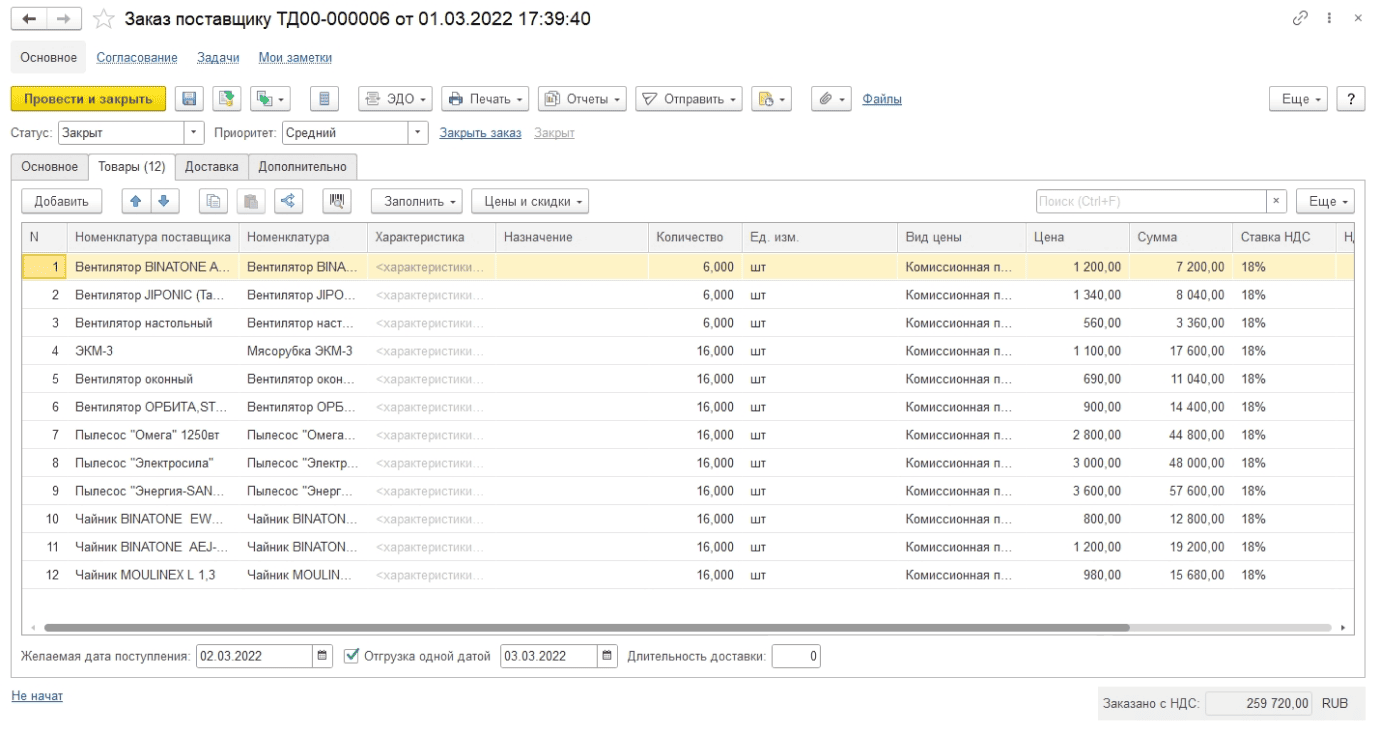Open the Задачи section link
This screenshot has width=1380, height=732.
coord(218,58)
